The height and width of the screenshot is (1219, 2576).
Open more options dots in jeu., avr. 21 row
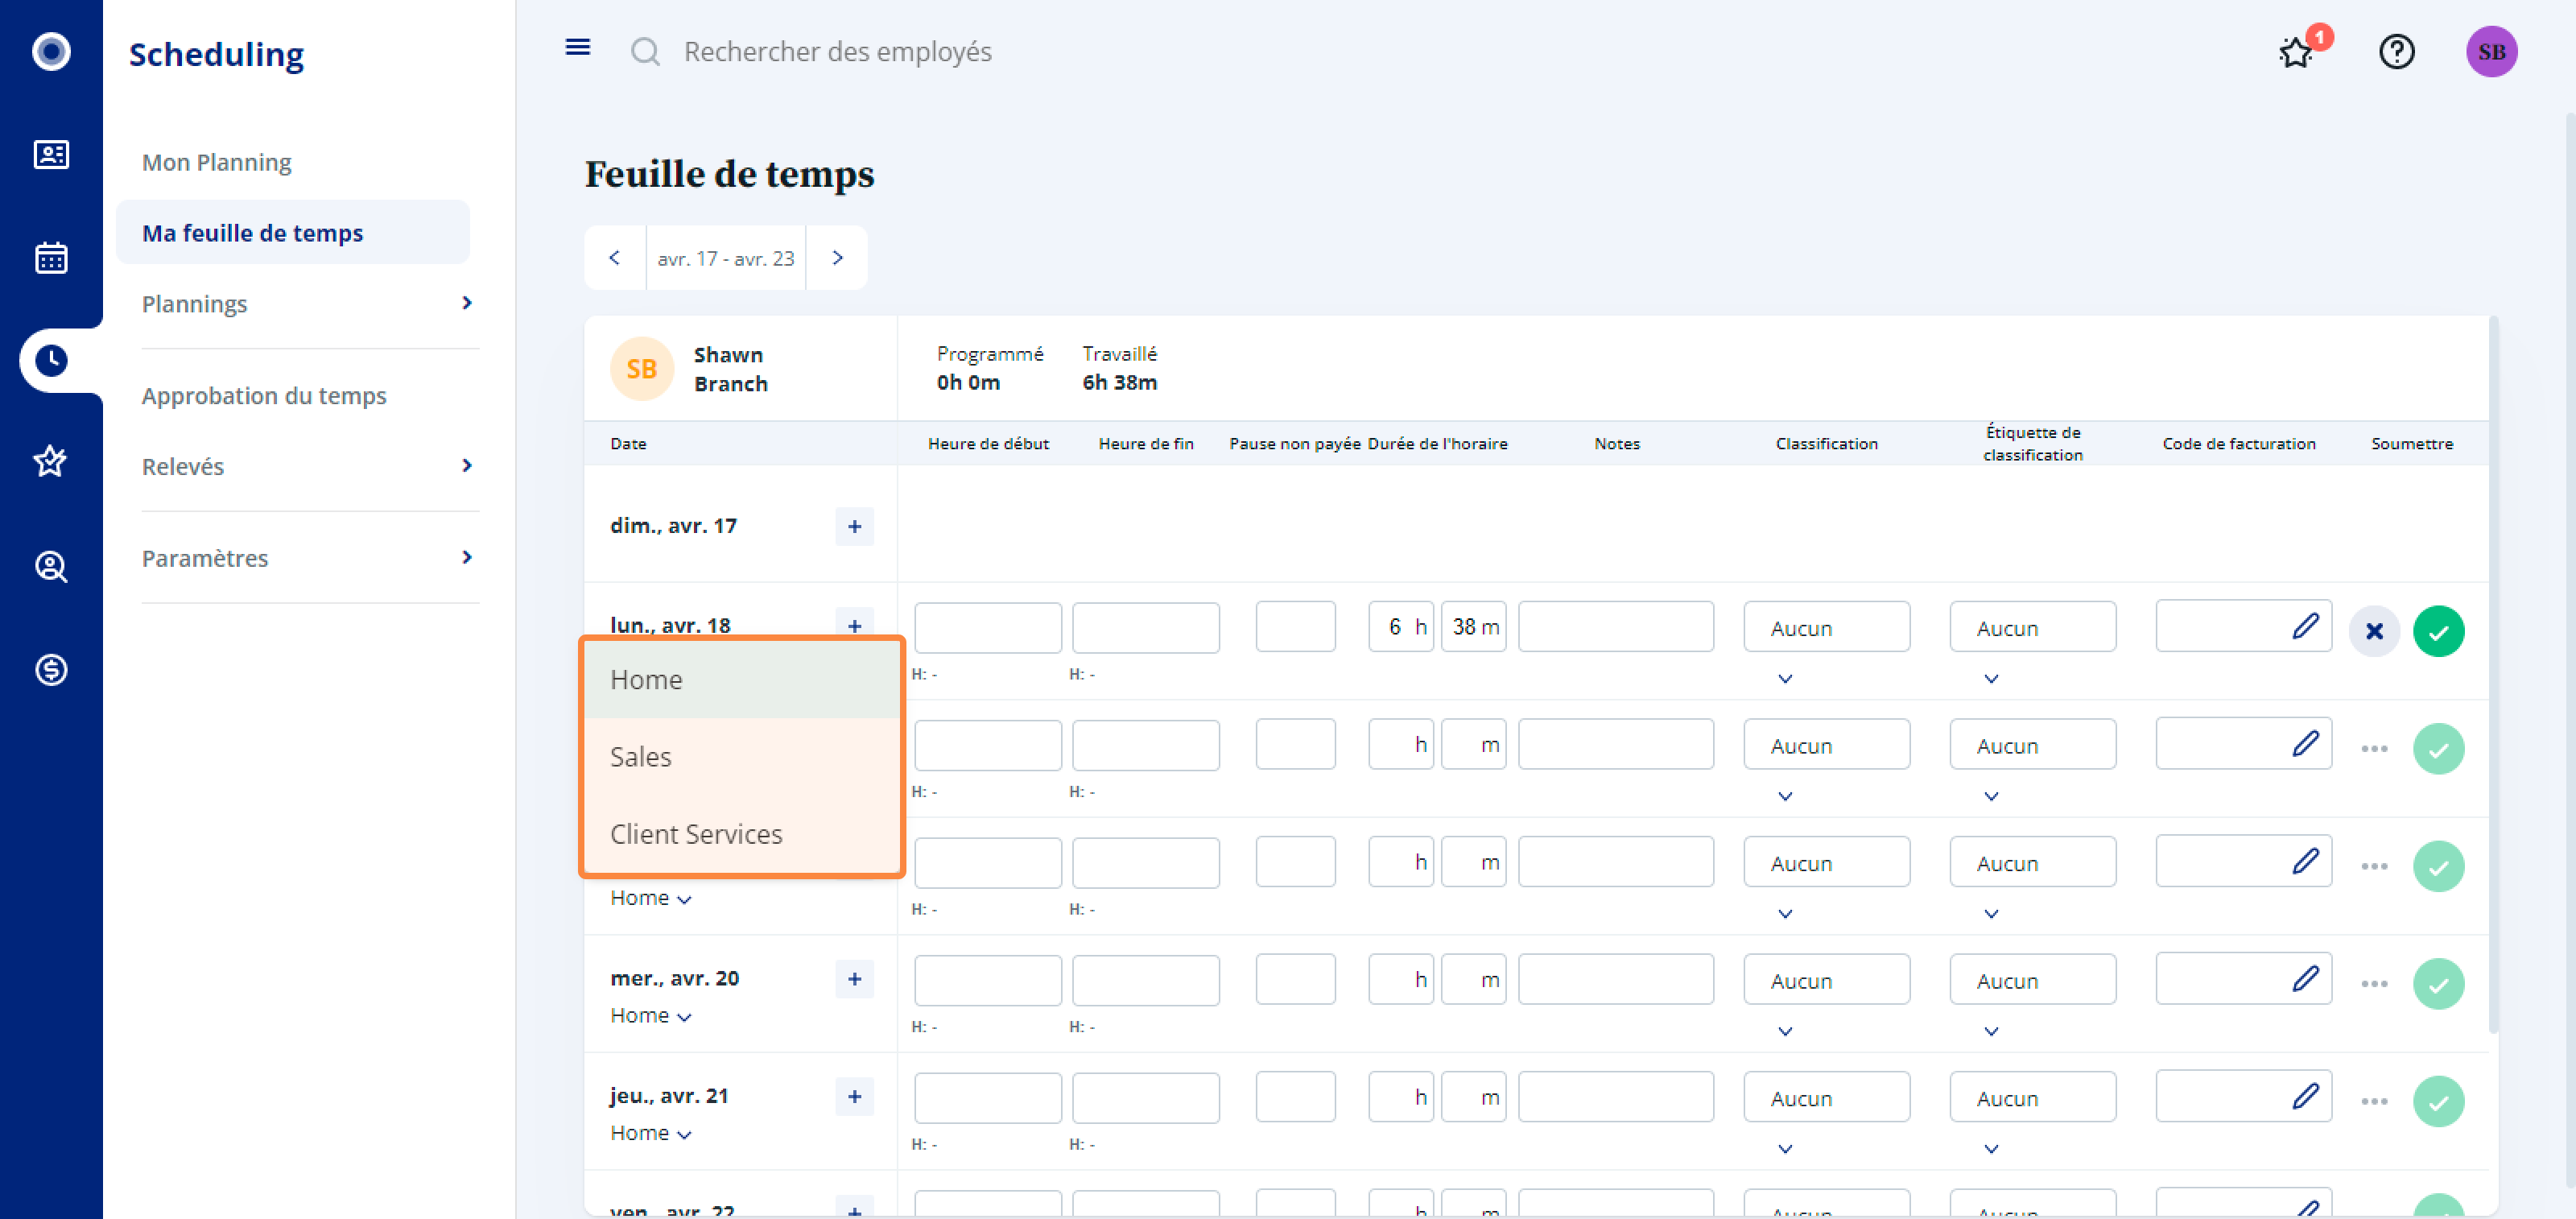click(2374, 1101)
